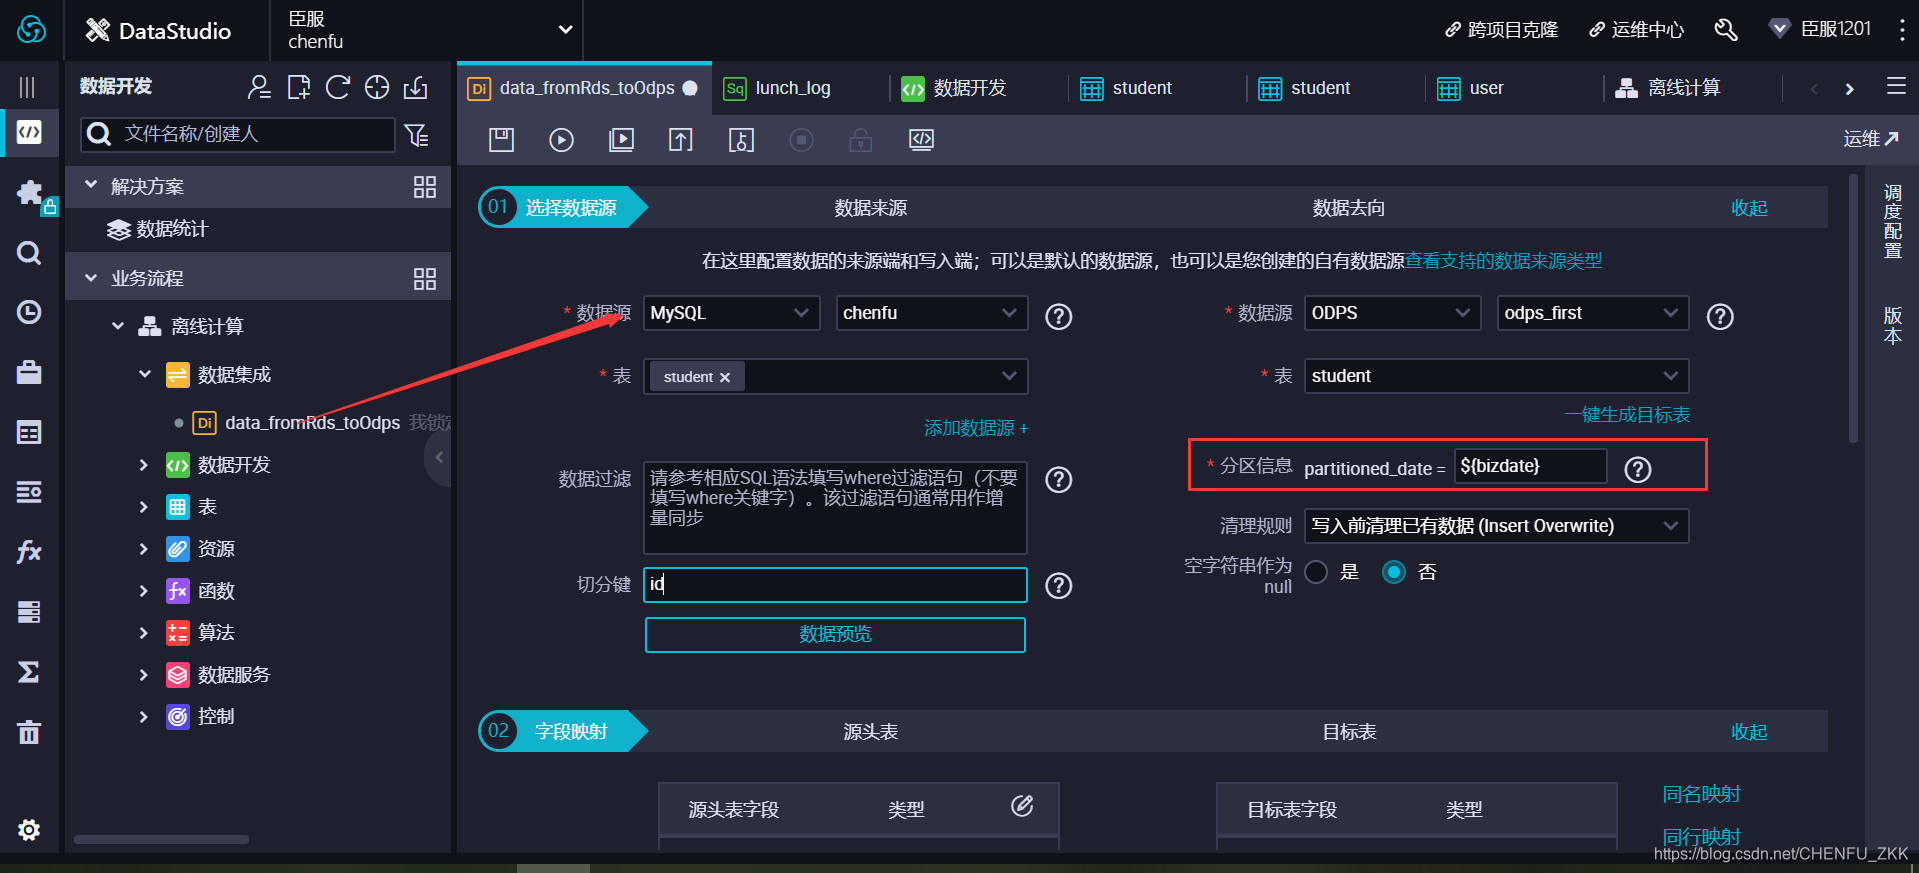
Task: Open 运维中心 in top bar
Action: pyautogui.click(x=1636, y=30)
